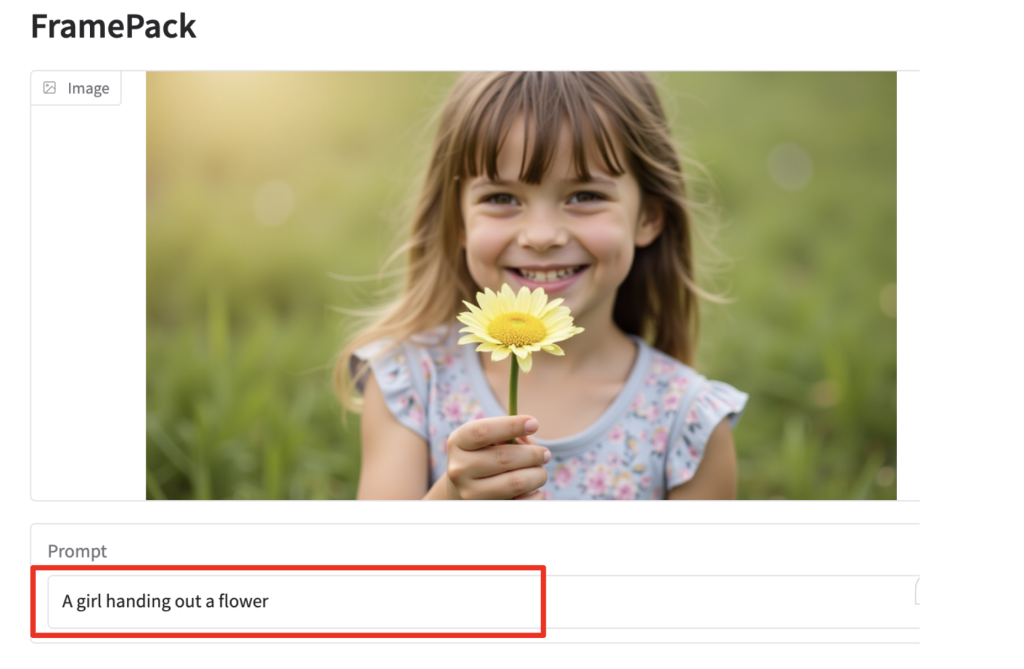Click the image icon beside the Image label
The width and height of the screenshot is (1024, 669).
click(50, 88)
